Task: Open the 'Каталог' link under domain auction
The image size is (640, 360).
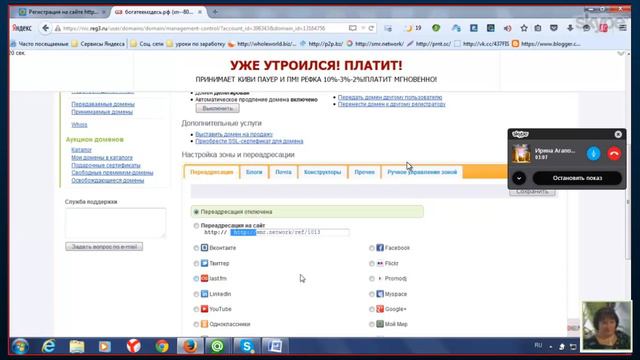Action: coord(81,150)
